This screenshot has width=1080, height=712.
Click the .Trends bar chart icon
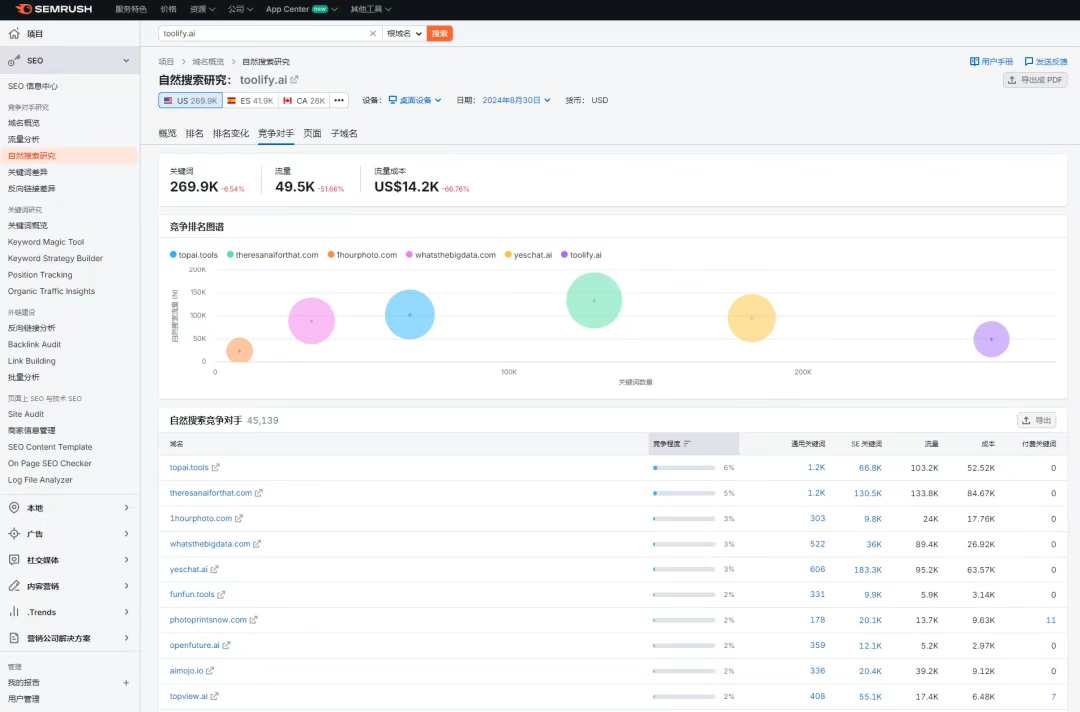tap(14, 611)
